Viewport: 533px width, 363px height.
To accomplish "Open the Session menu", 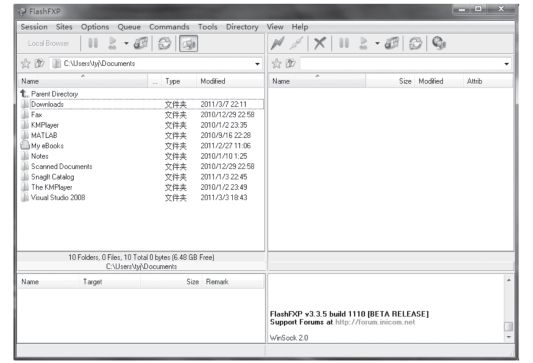I will coord(34,27).
